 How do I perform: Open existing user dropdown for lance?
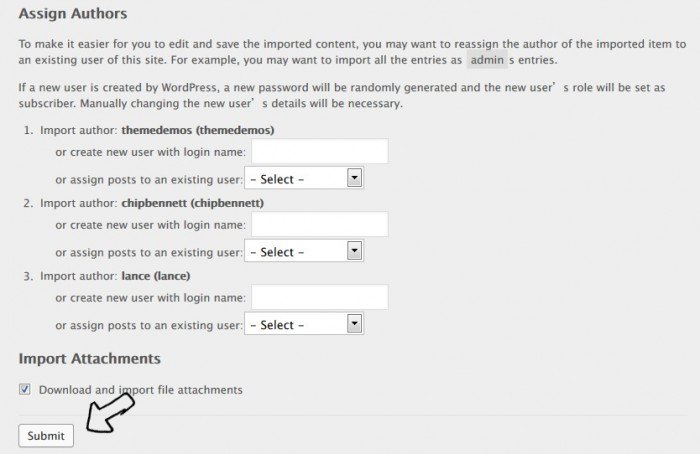click(304, 325)
